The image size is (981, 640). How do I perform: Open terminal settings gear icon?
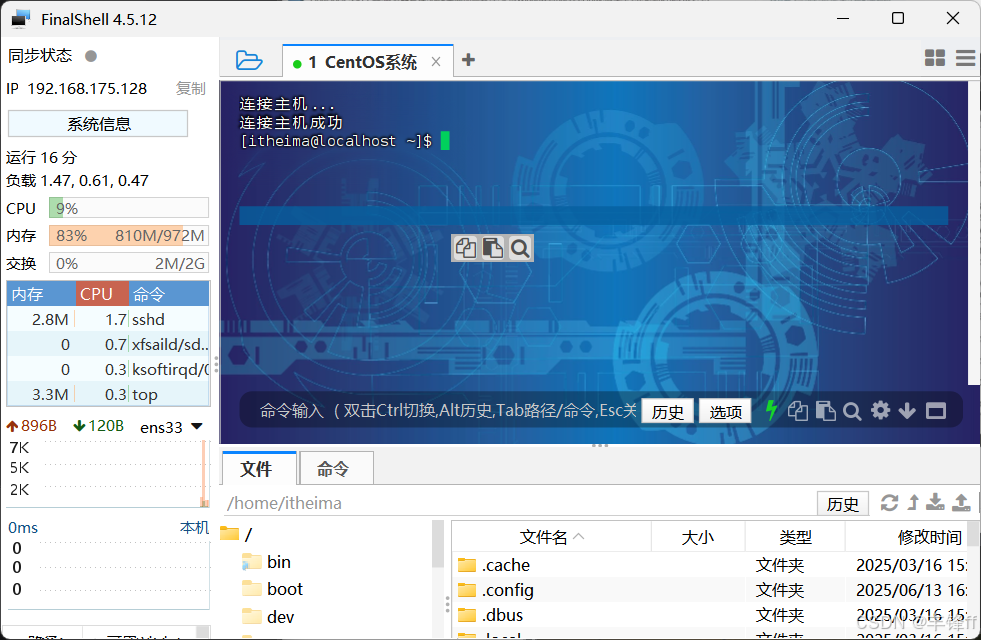(880, 410)
